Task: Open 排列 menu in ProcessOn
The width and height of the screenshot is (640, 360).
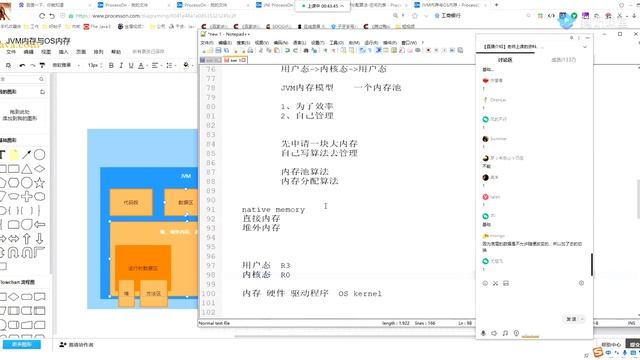Action: pos(98,52)
